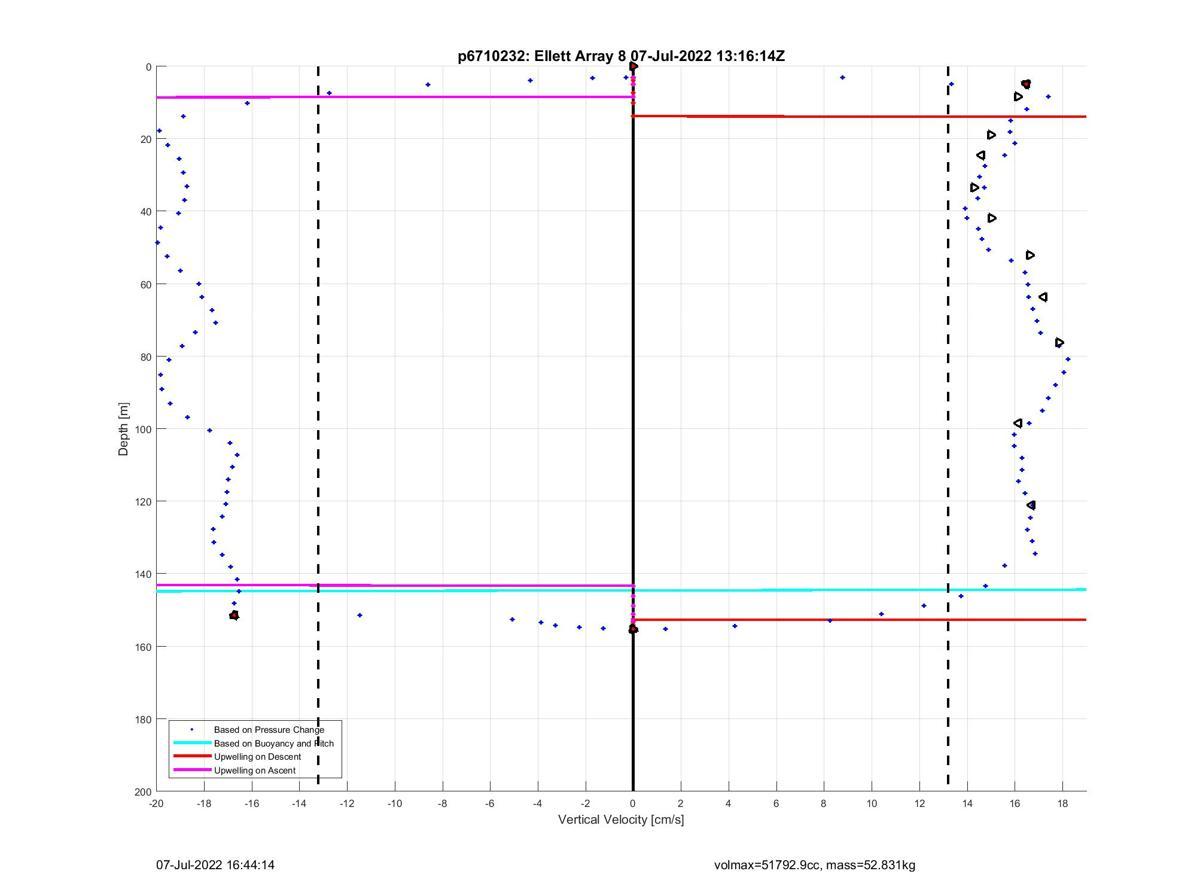Click the x-axis tick label '18'
The height and width of the screenshot is (889, 1200).
[x=1063, y=804]
